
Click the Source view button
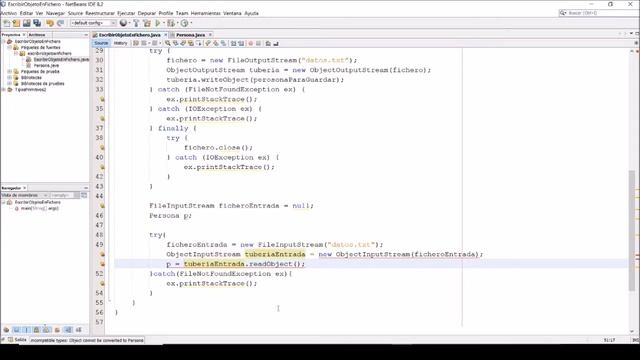tap(101, 43)
